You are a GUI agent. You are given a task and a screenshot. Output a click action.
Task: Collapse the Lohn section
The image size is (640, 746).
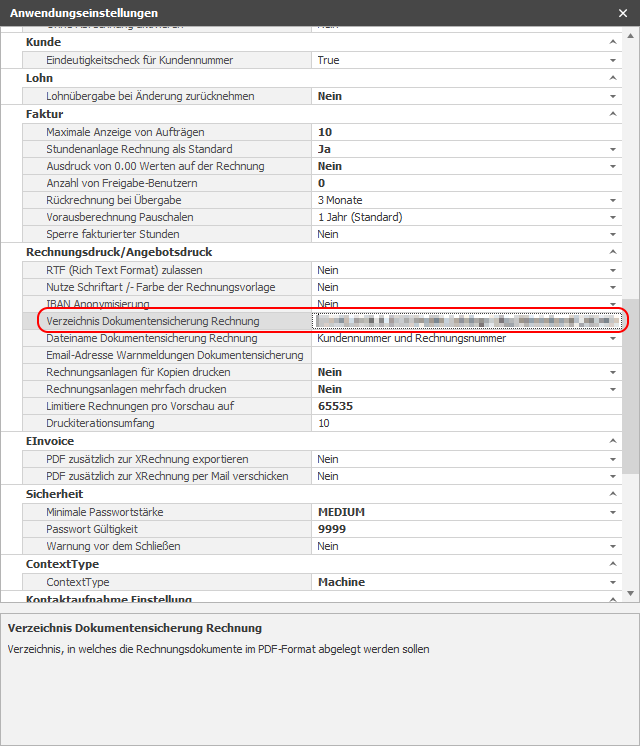click(x=613, y=78)
